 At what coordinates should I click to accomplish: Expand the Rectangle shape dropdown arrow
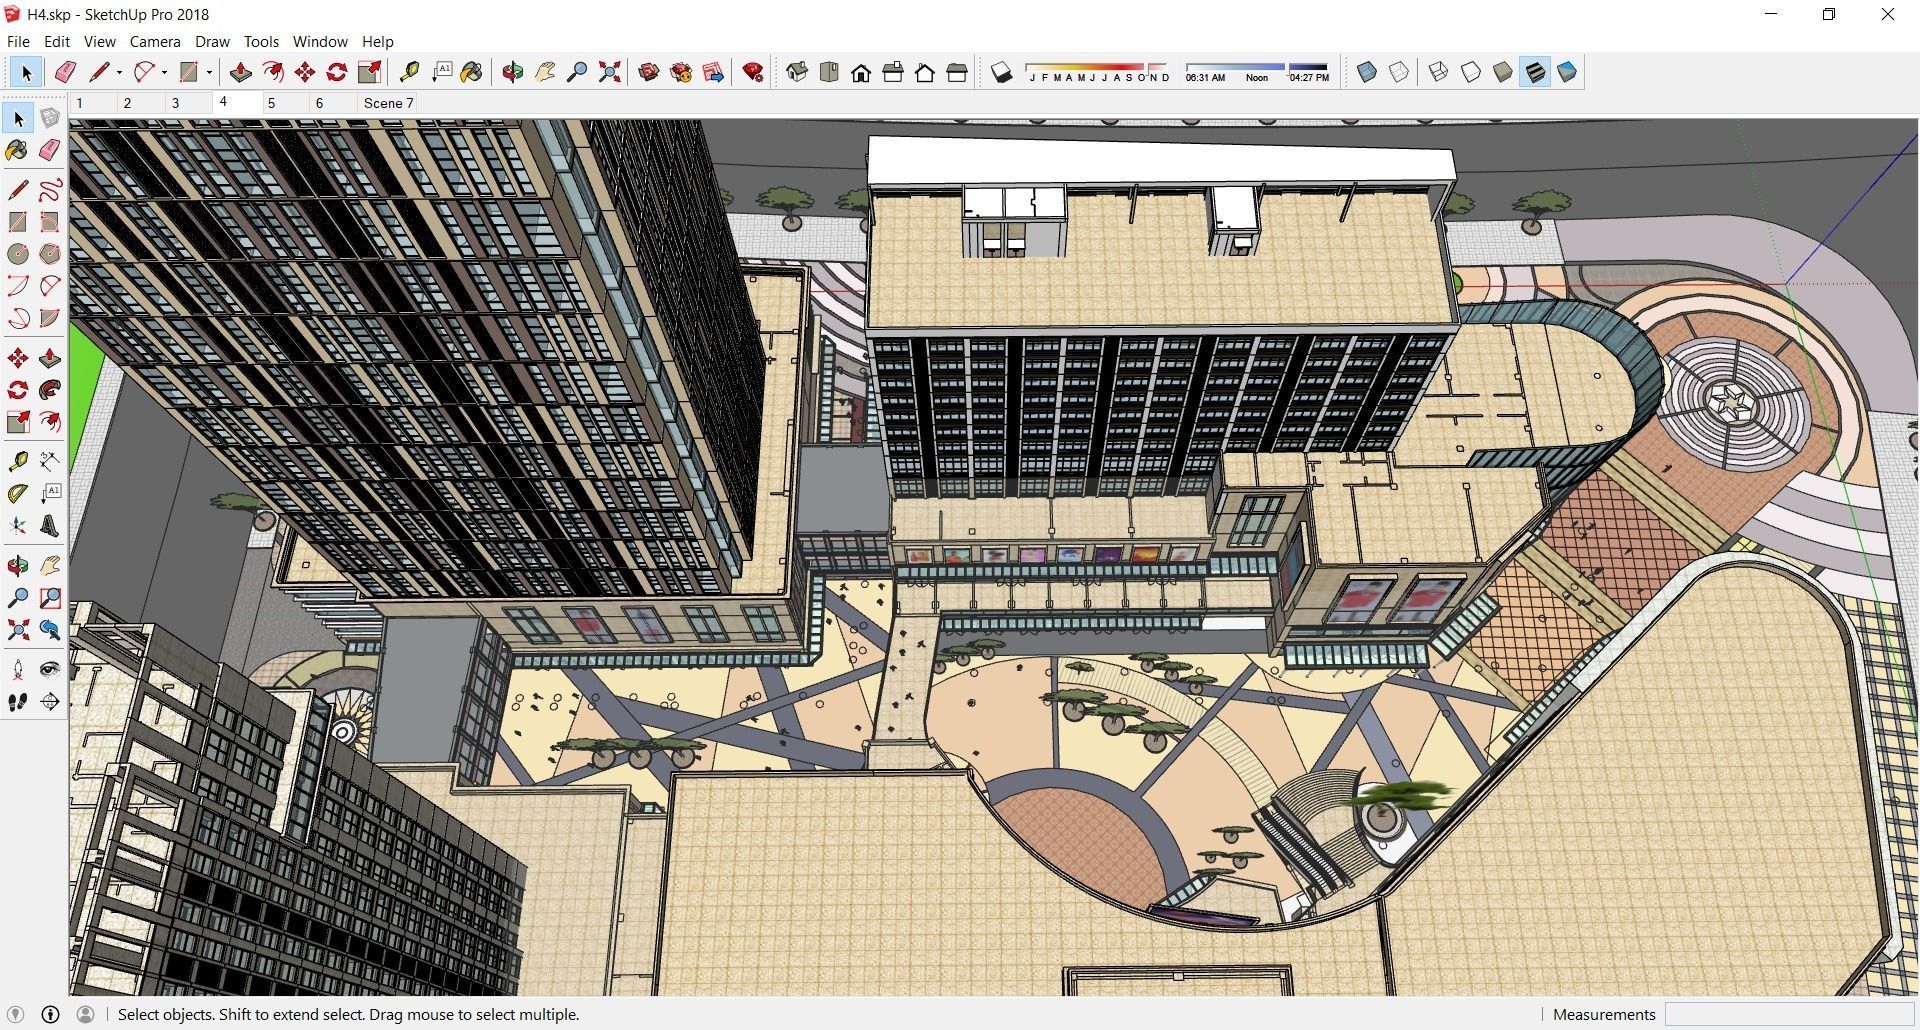pyautogui.click(x=209, y=72)
